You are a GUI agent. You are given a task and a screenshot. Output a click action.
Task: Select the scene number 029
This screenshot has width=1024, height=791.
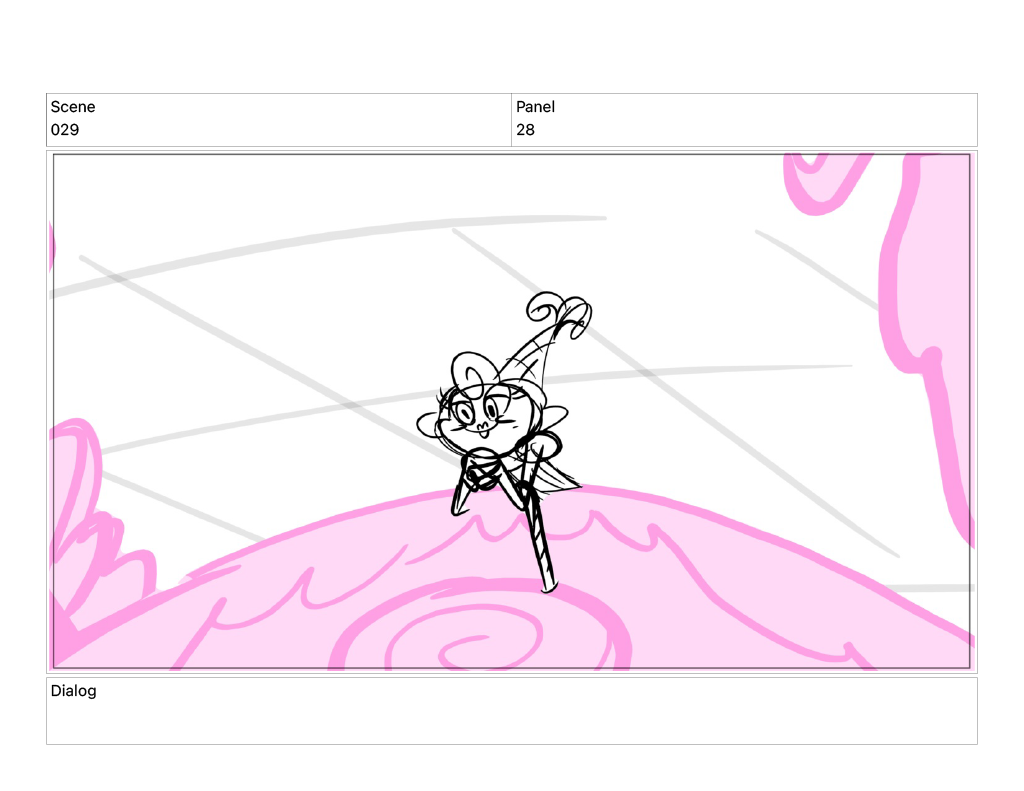(x=65, y=130)
